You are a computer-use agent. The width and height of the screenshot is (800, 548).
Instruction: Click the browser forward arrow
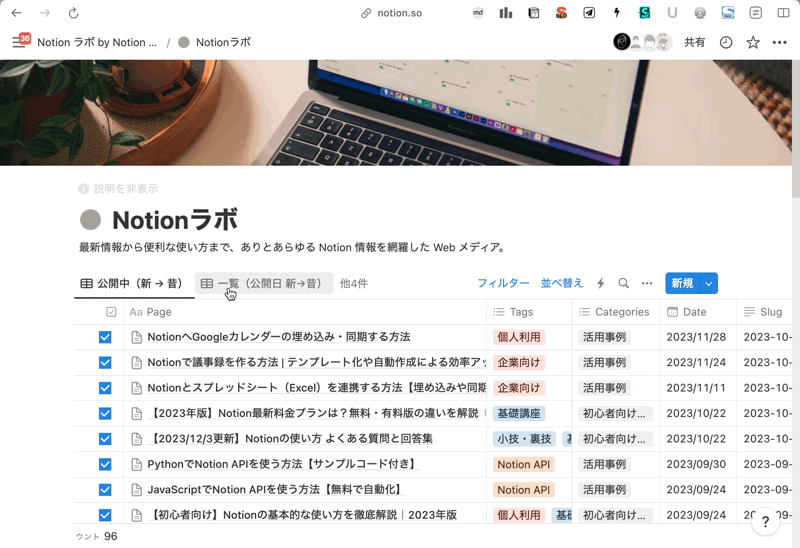tap(45, 13)
